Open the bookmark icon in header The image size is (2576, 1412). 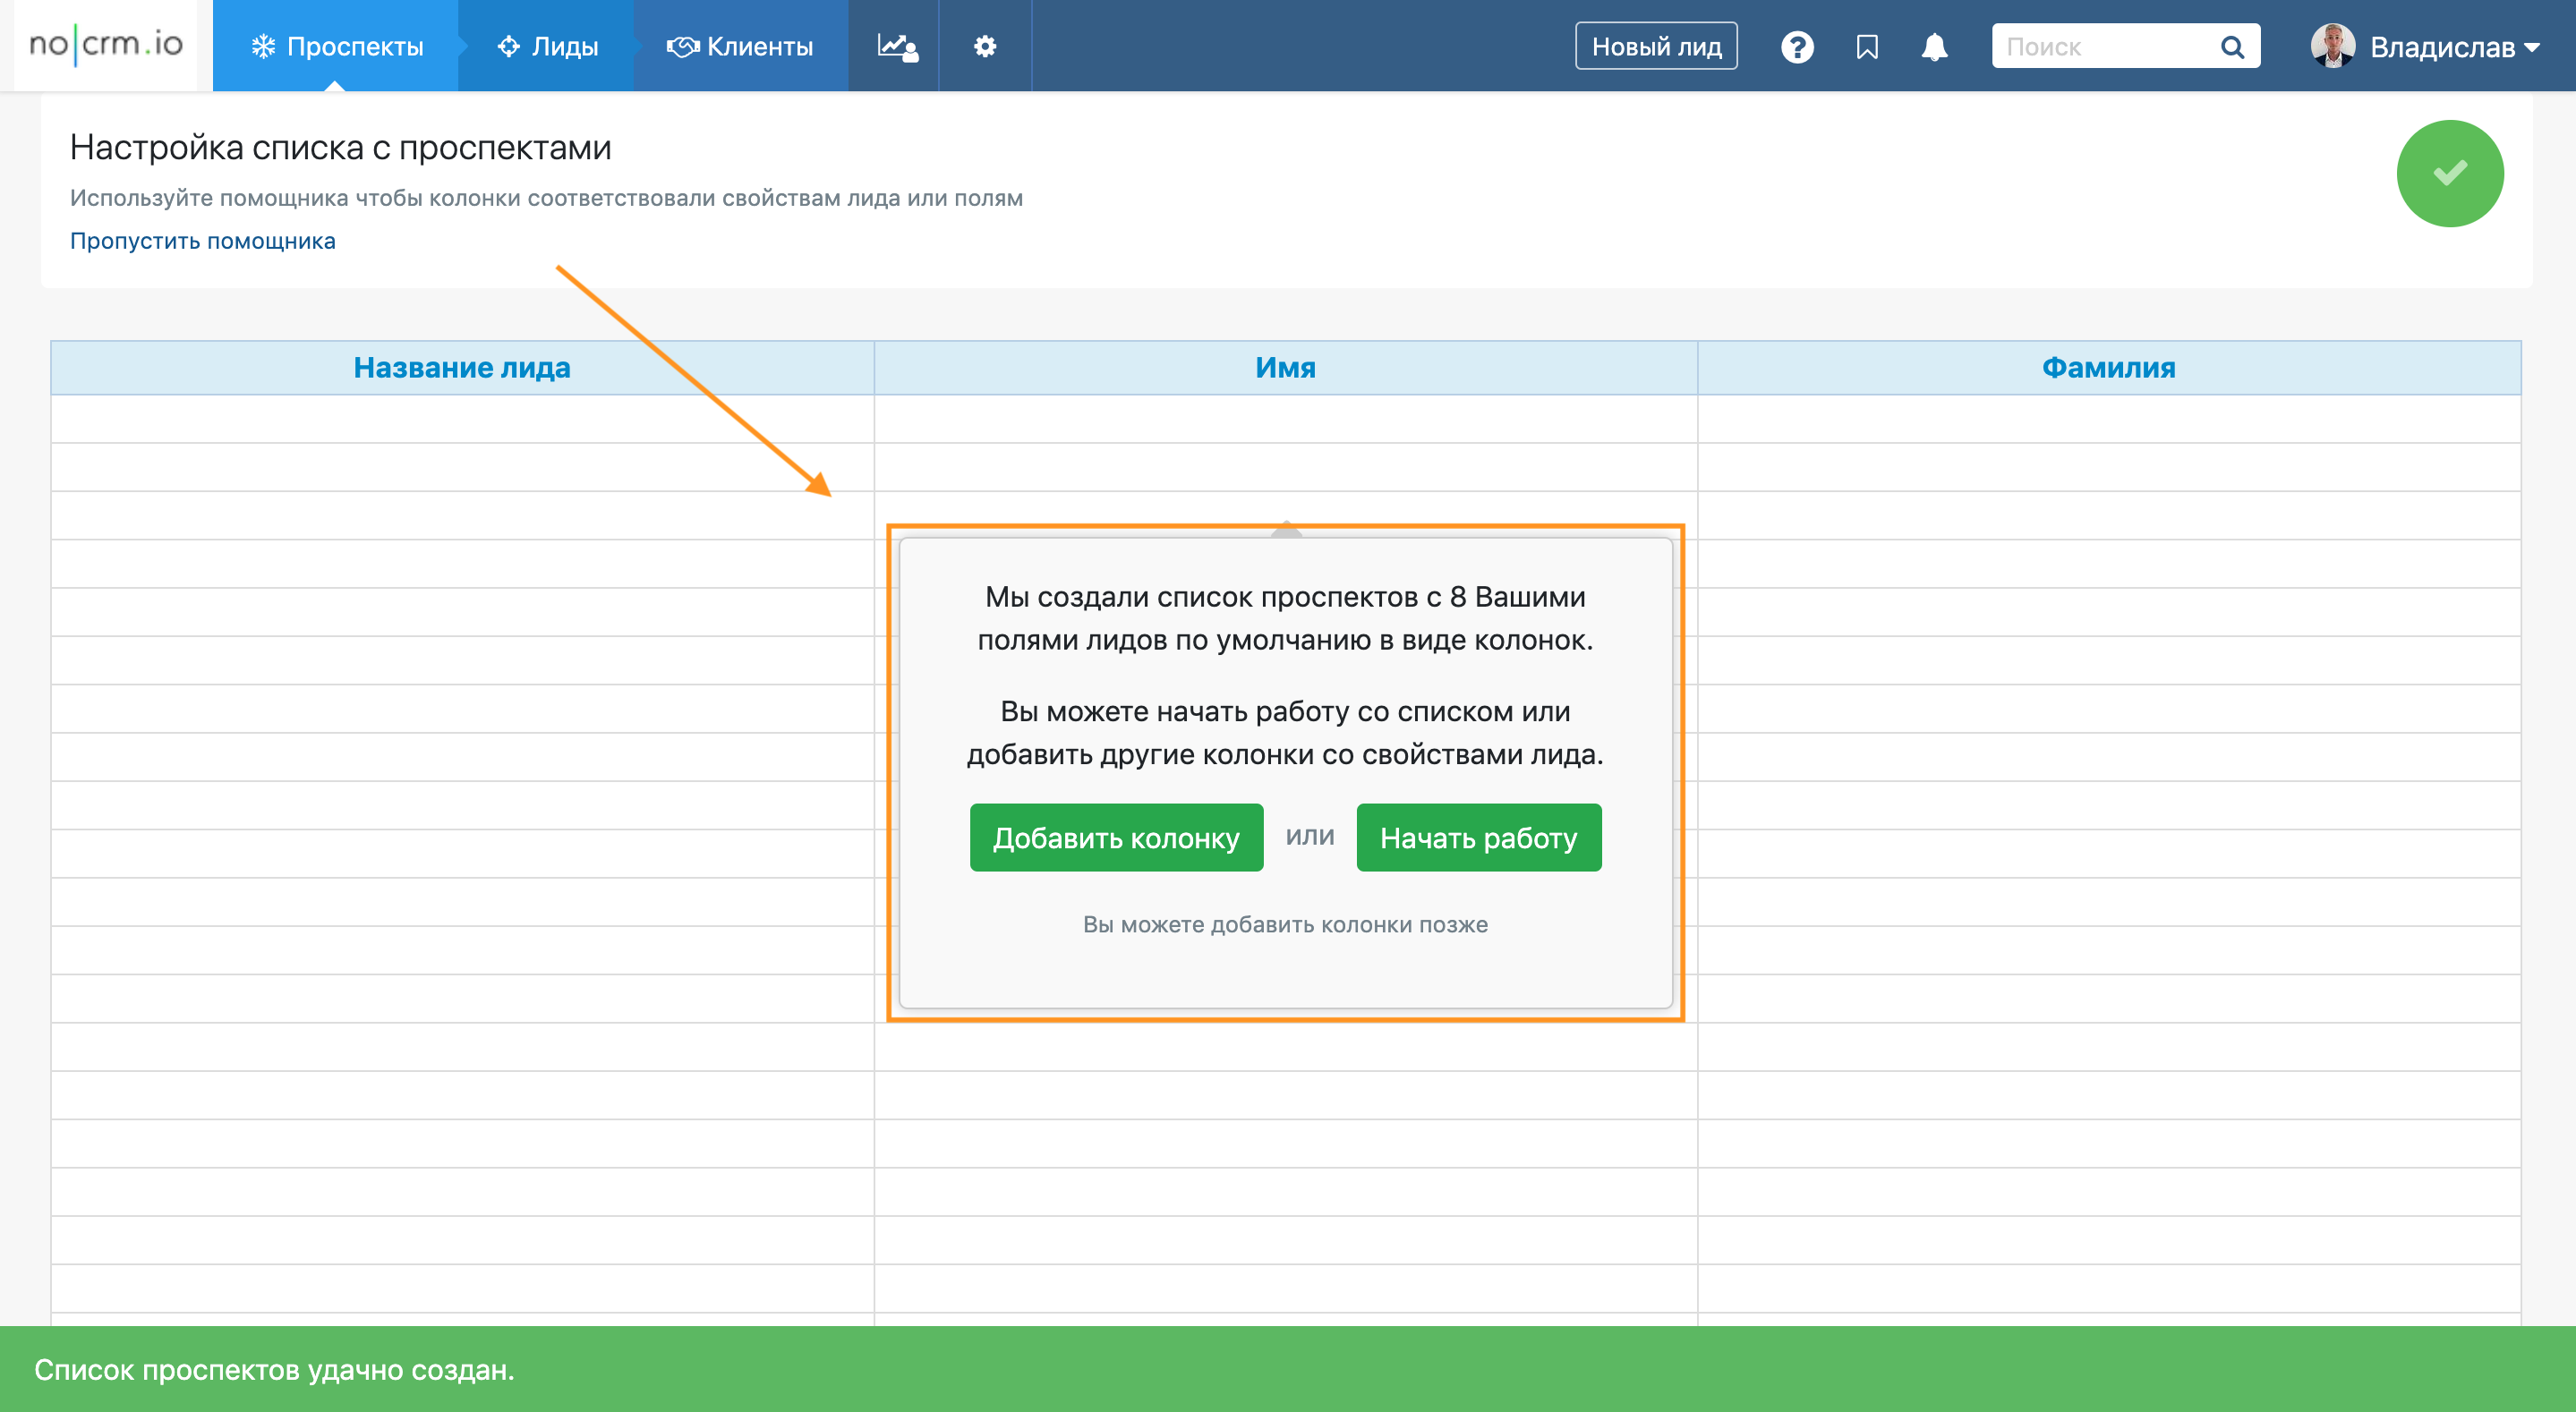pyautogui.click(x=1866, y=47)
